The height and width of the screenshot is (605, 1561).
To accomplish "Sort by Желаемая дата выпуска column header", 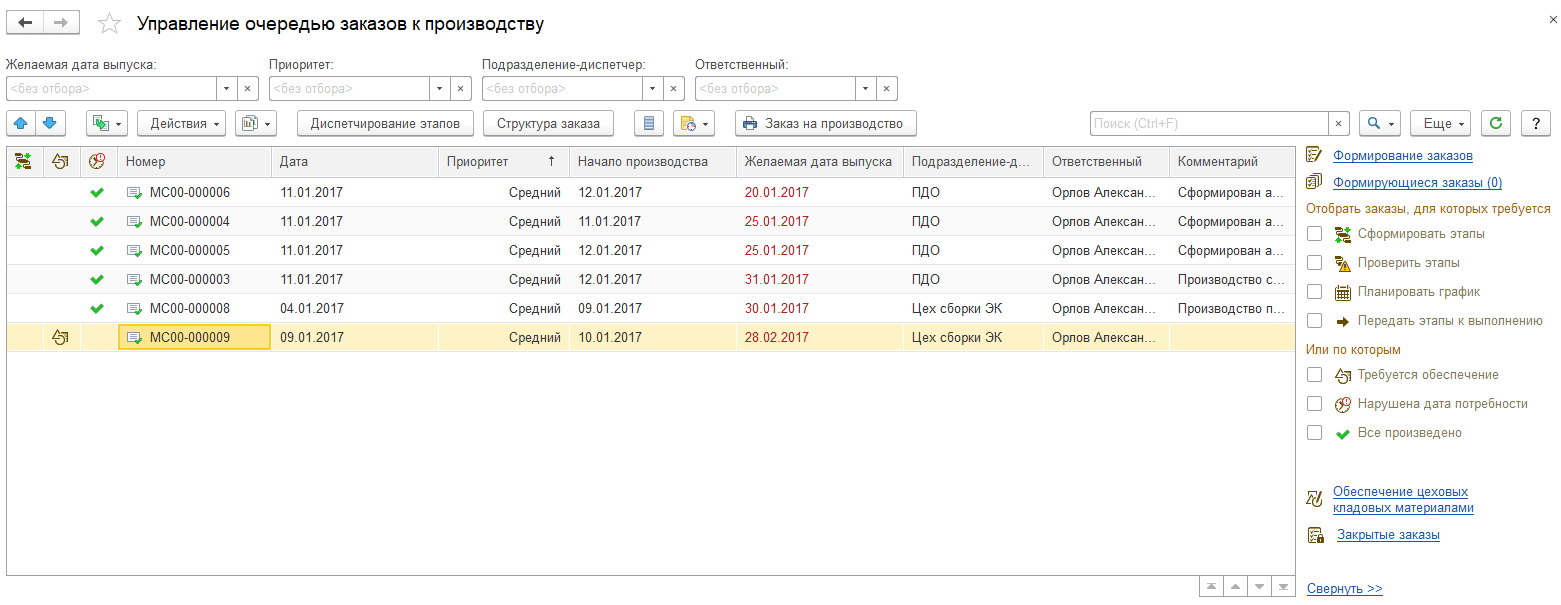I will 820,161.
